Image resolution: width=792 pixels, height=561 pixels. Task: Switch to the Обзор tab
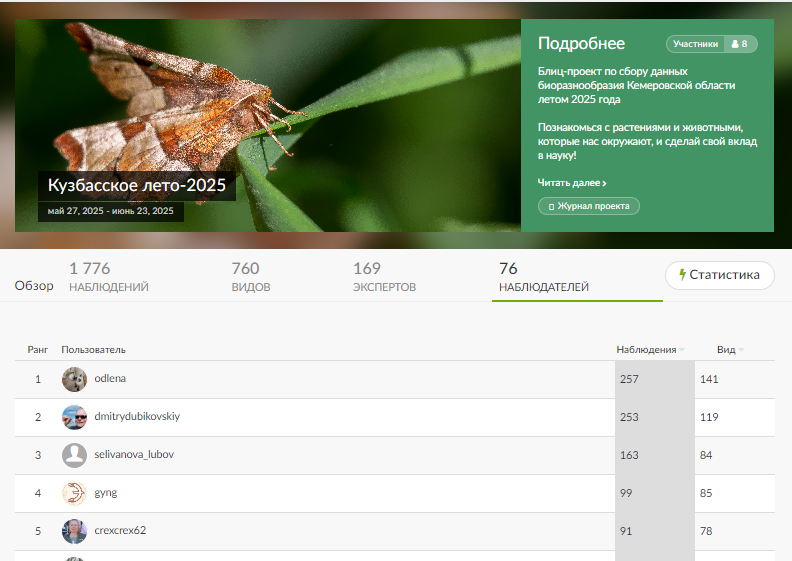[x=34, y=286]
